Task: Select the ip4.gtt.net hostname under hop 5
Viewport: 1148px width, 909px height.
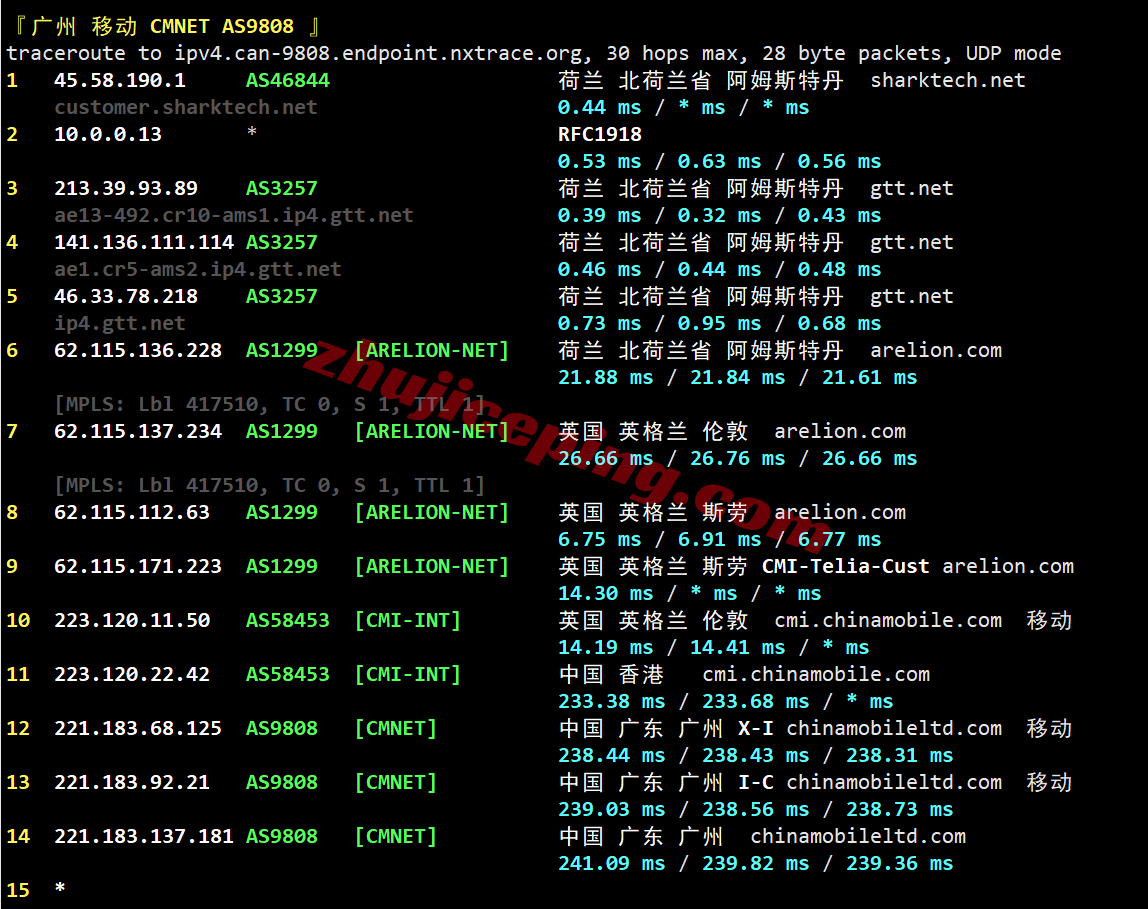Action: coord(119,324)
